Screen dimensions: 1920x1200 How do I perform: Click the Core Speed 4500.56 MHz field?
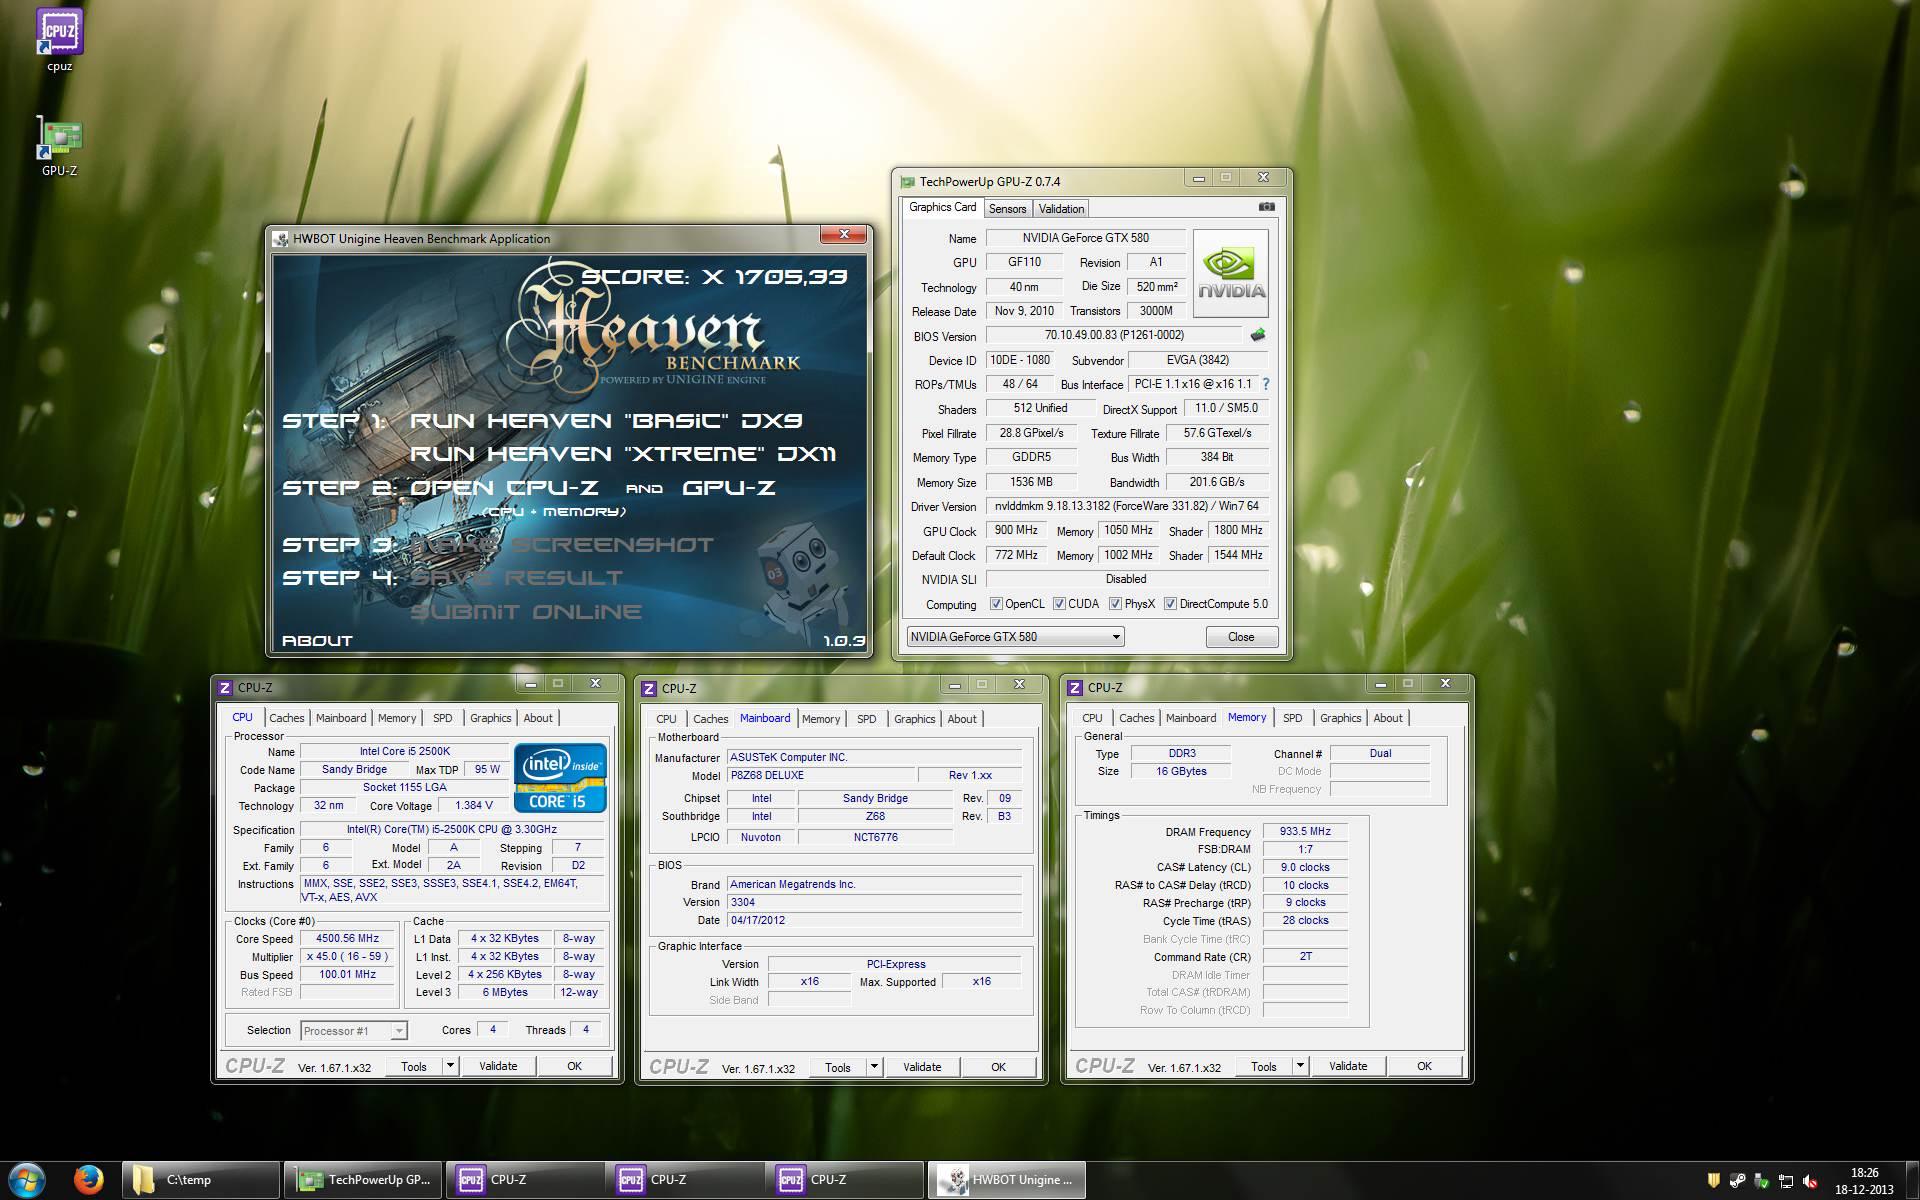point(348,939)
